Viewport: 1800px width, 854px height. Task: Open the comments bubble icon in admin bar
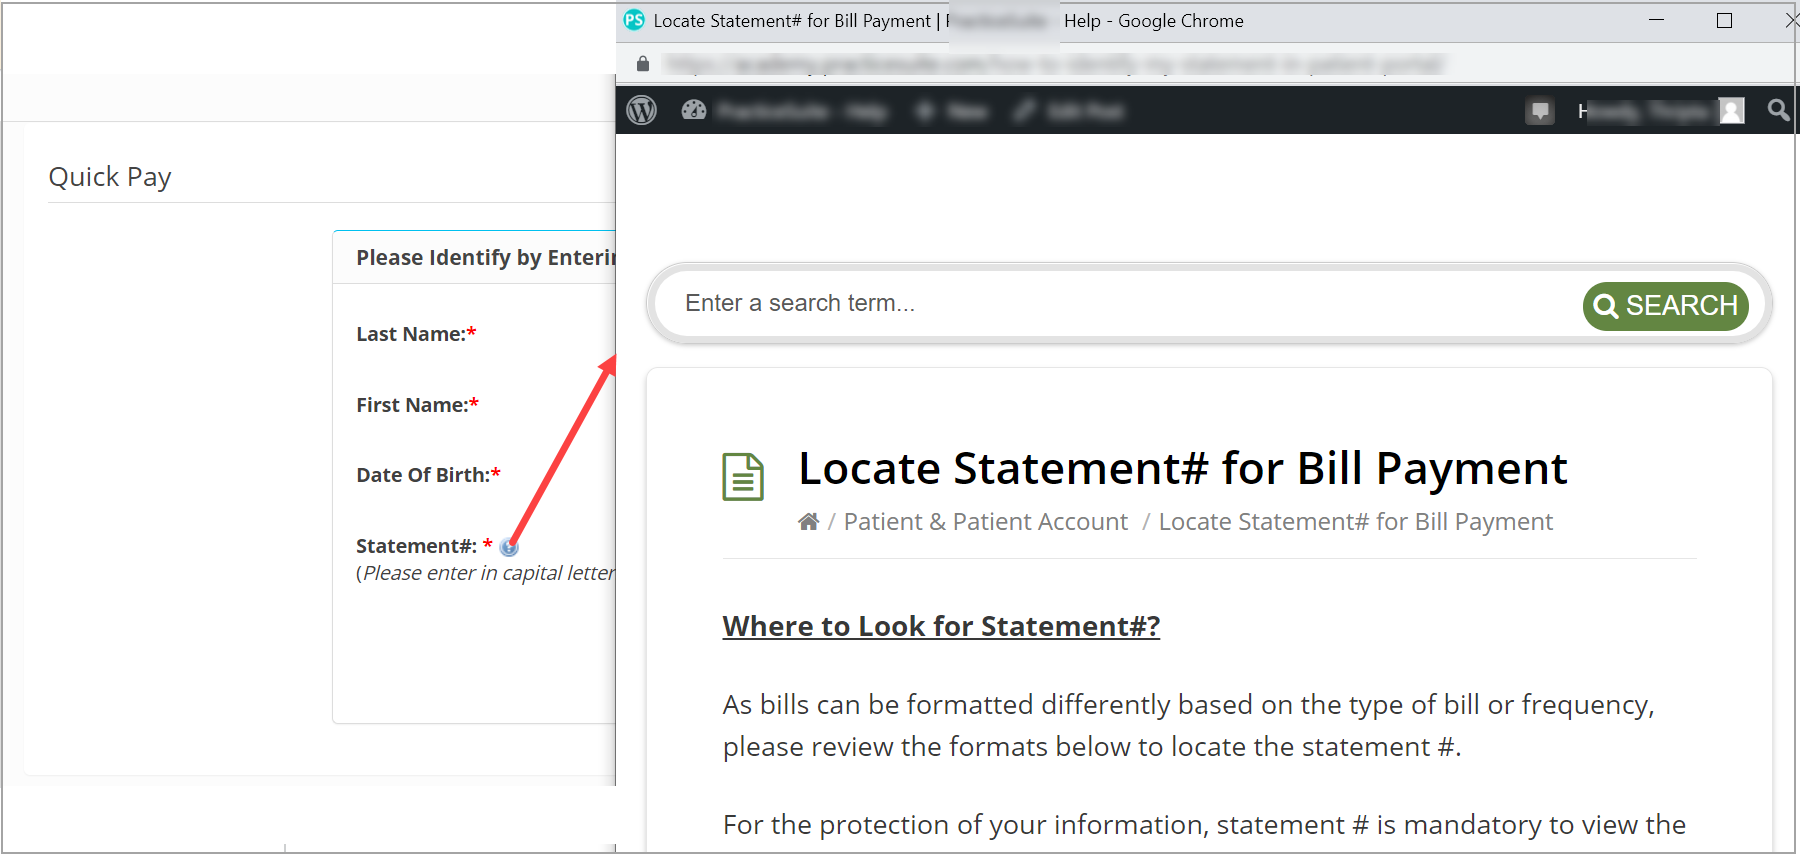click(x=1540, y=111)
